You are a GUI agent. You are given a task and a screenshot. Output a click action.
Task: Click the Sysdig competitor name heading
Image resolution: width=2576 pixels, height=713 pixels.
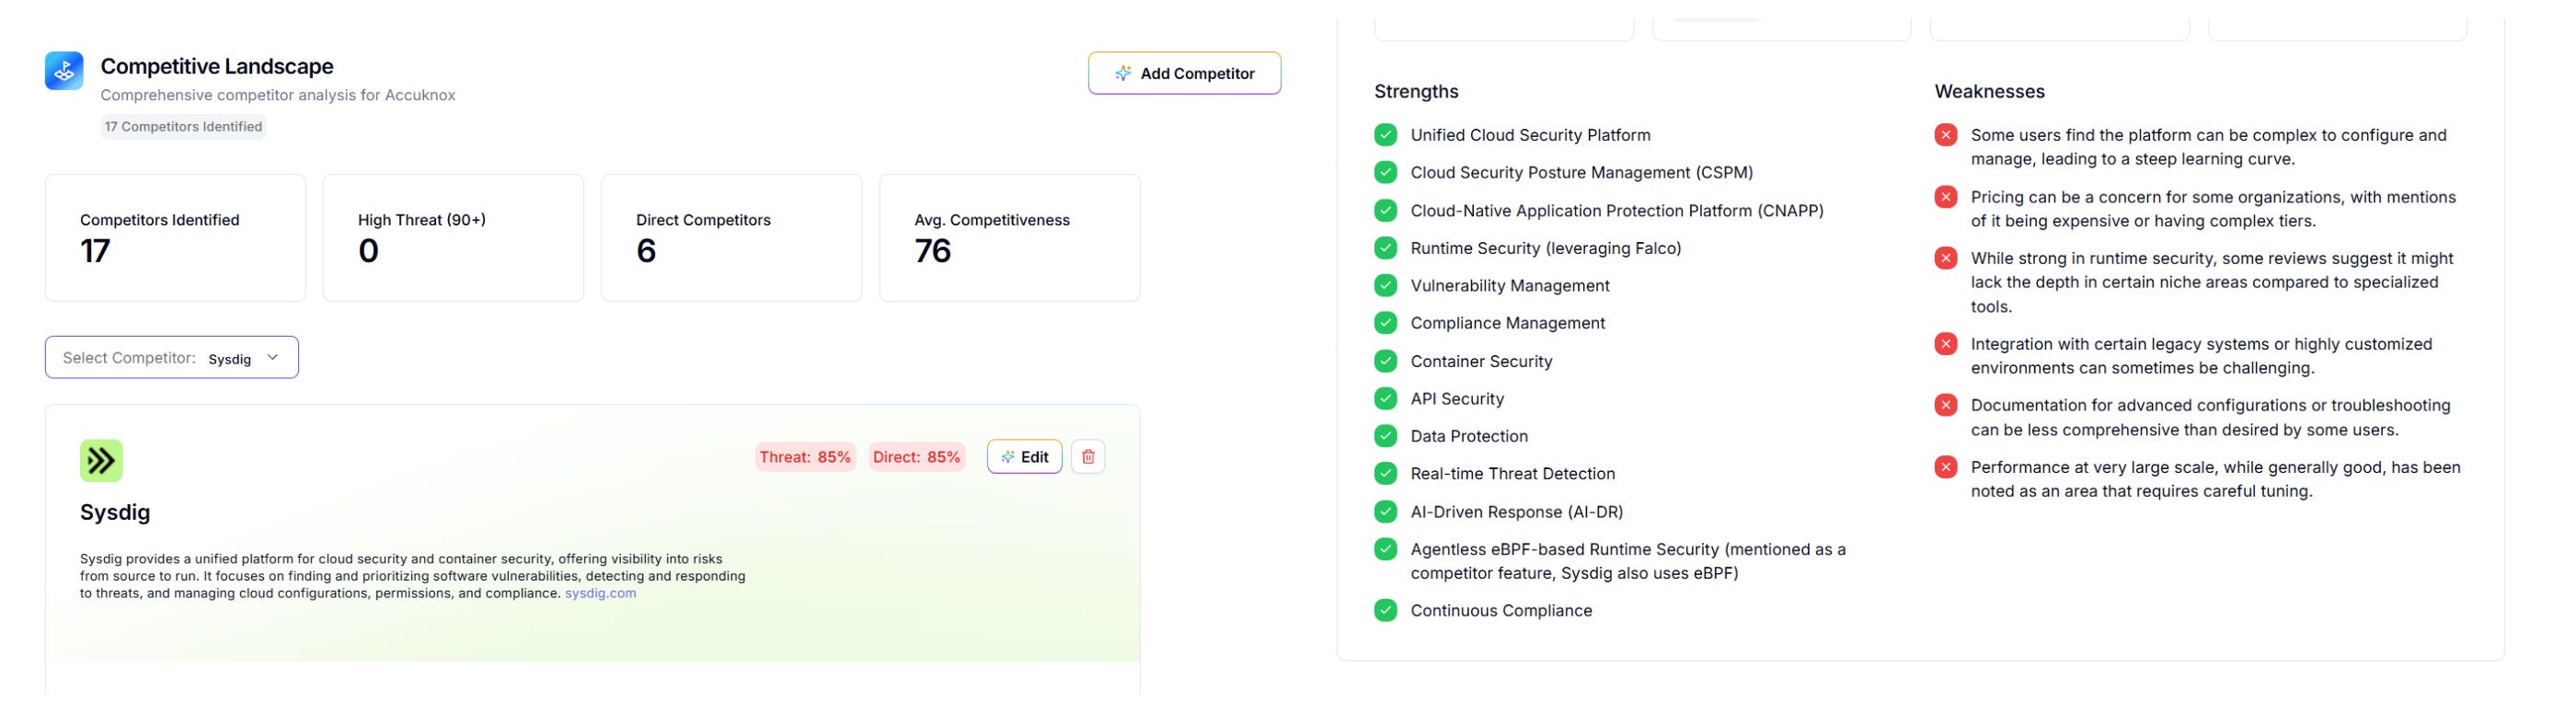click(115, 512)
